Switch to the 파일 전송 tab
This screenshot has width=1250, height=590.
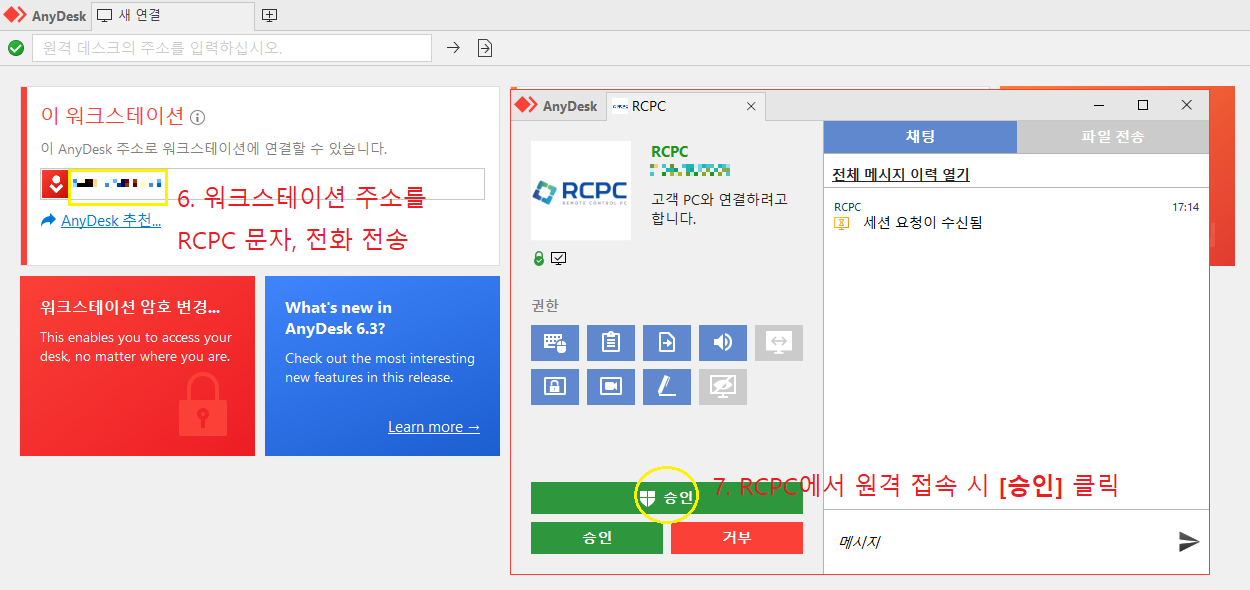coord(1113,137)
